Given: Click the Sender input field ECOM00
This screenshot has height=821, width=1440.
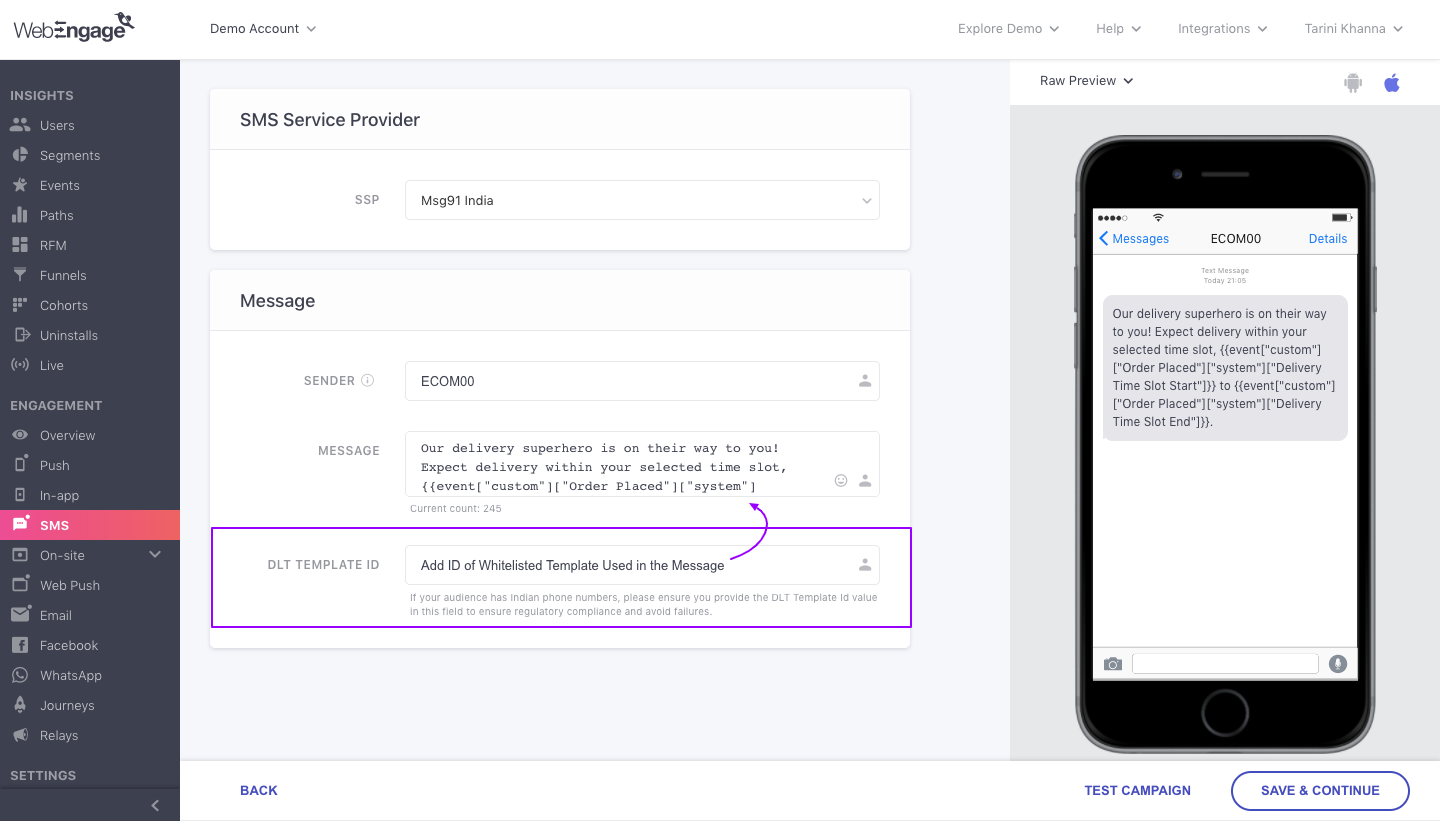Looking at the screenshot, I should (x=642, y=381).
